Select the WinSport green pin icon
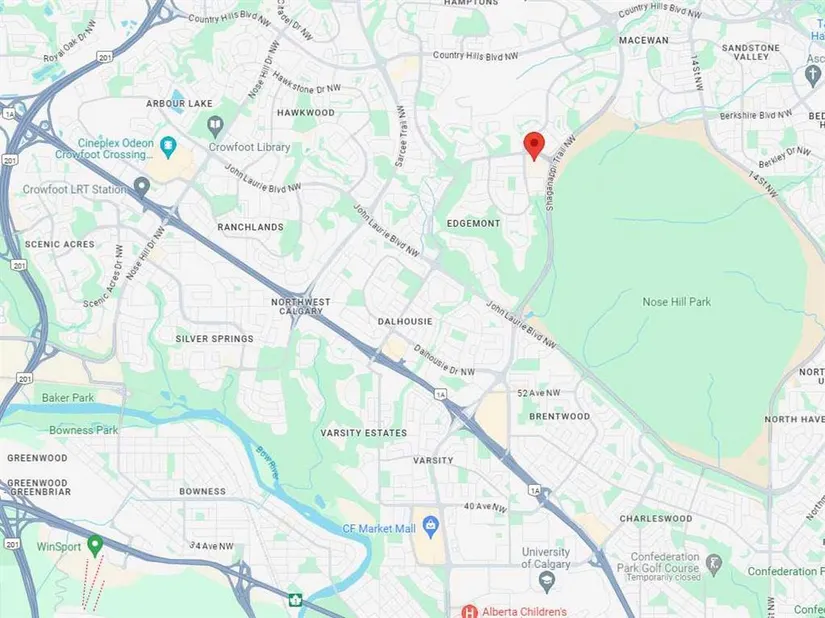825x618 pixels. (x=95, y=546)
